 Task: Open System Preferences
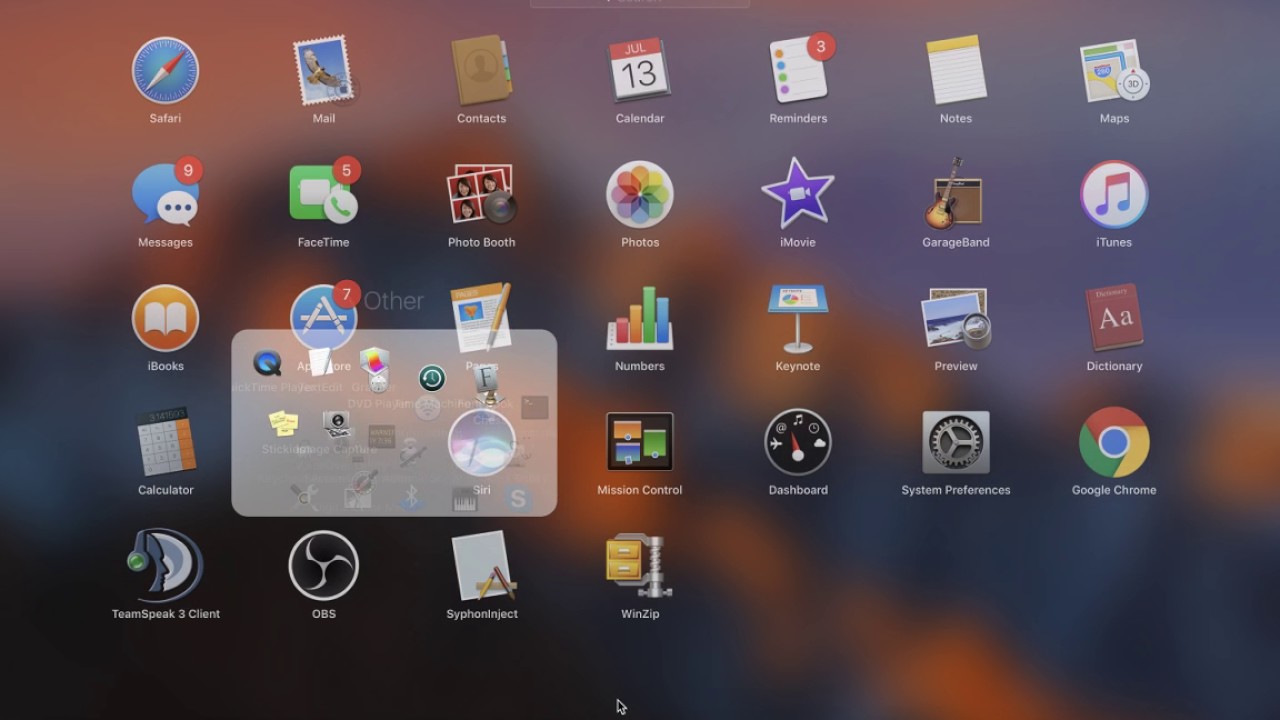click(x=956, y=443)
